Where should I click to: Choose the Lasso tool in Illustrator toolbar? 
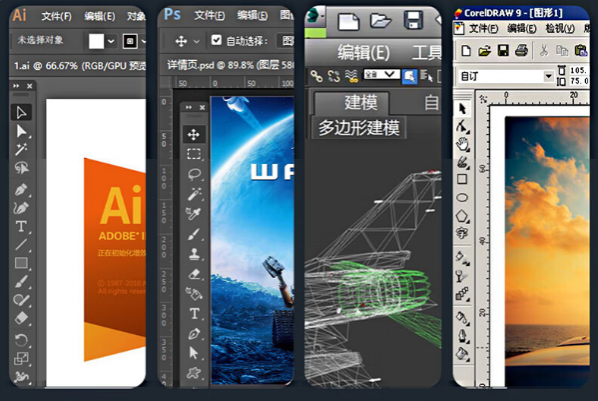pos(21,168)
